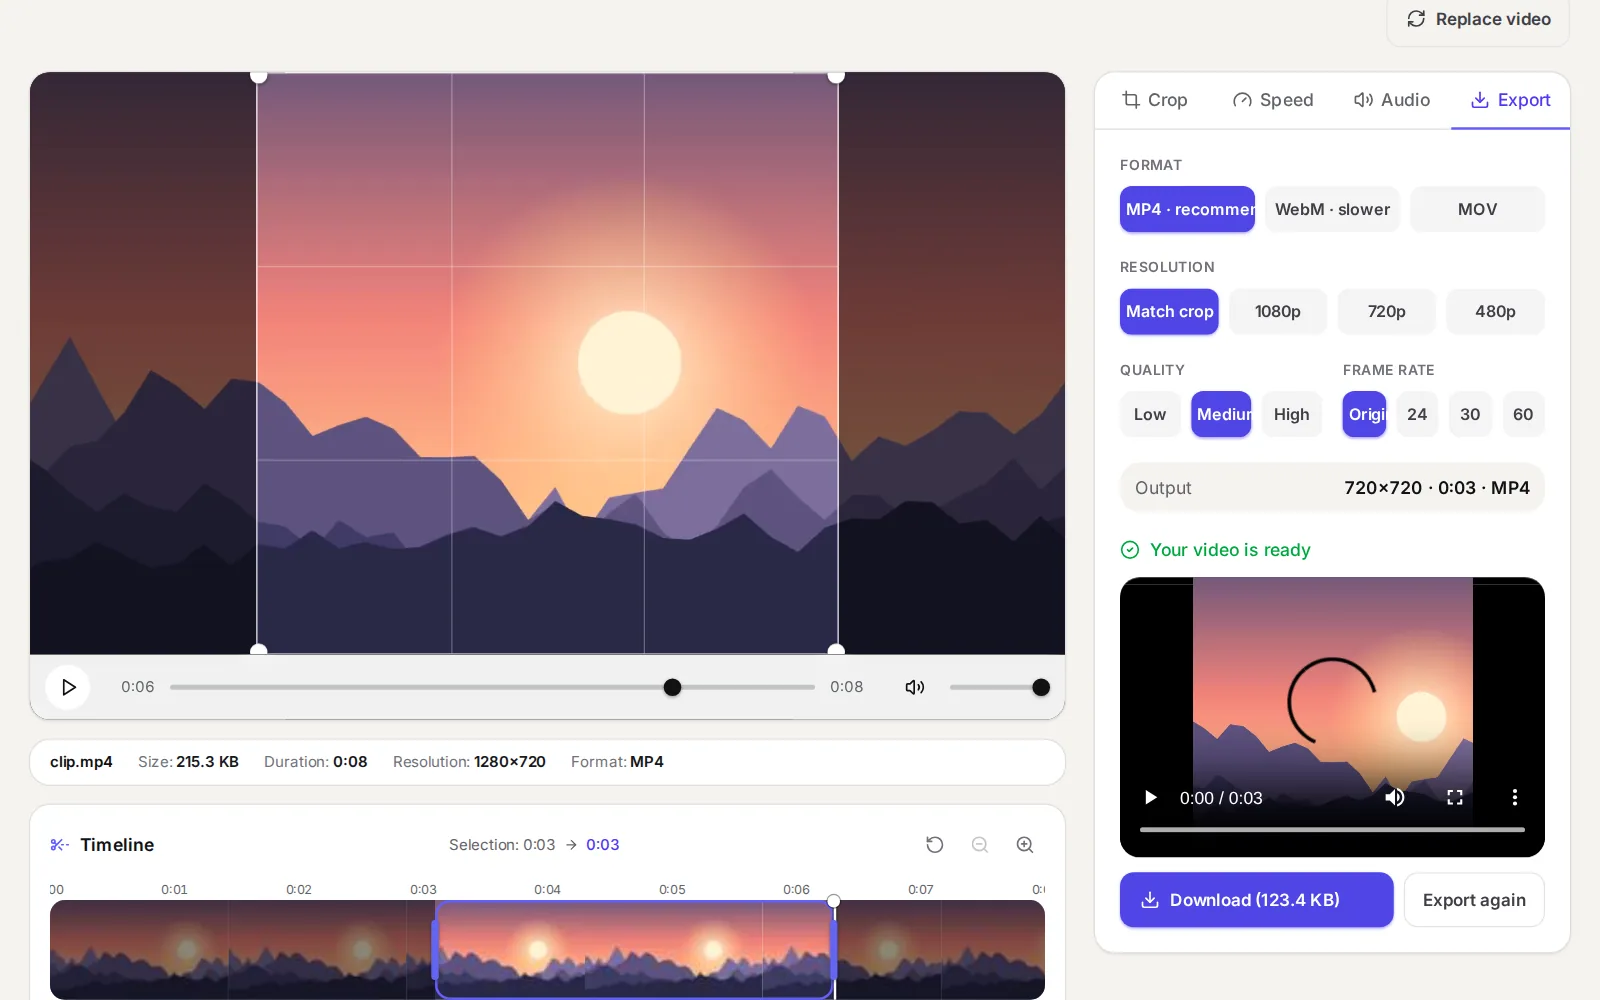This screenshot has height=1000, width=1600.
Task: Click the Size 215.3 KB info
Action: point(188,762)
